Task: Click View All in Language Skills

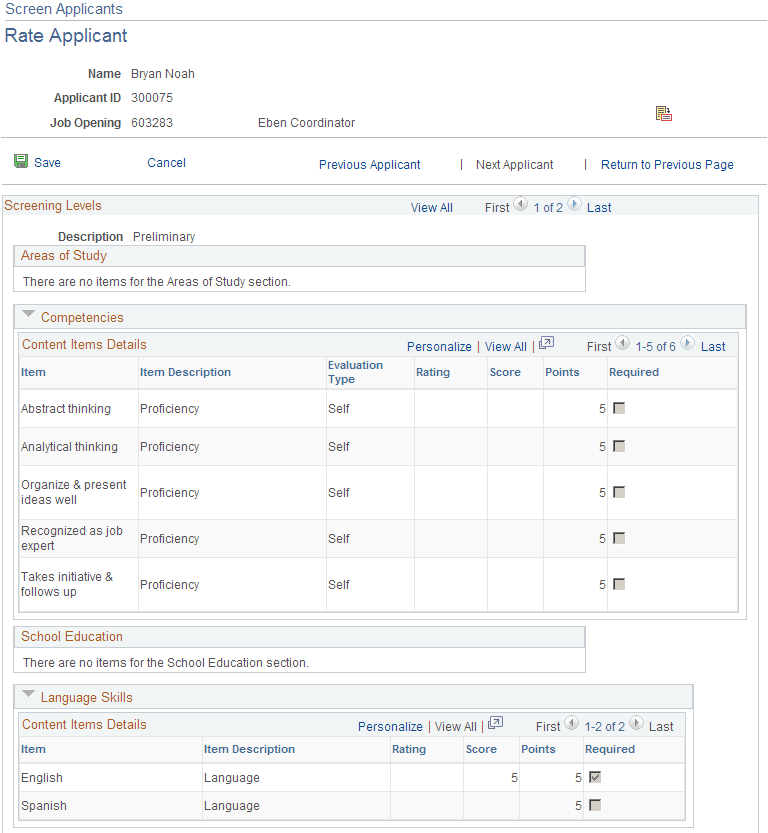Action: 456,726
